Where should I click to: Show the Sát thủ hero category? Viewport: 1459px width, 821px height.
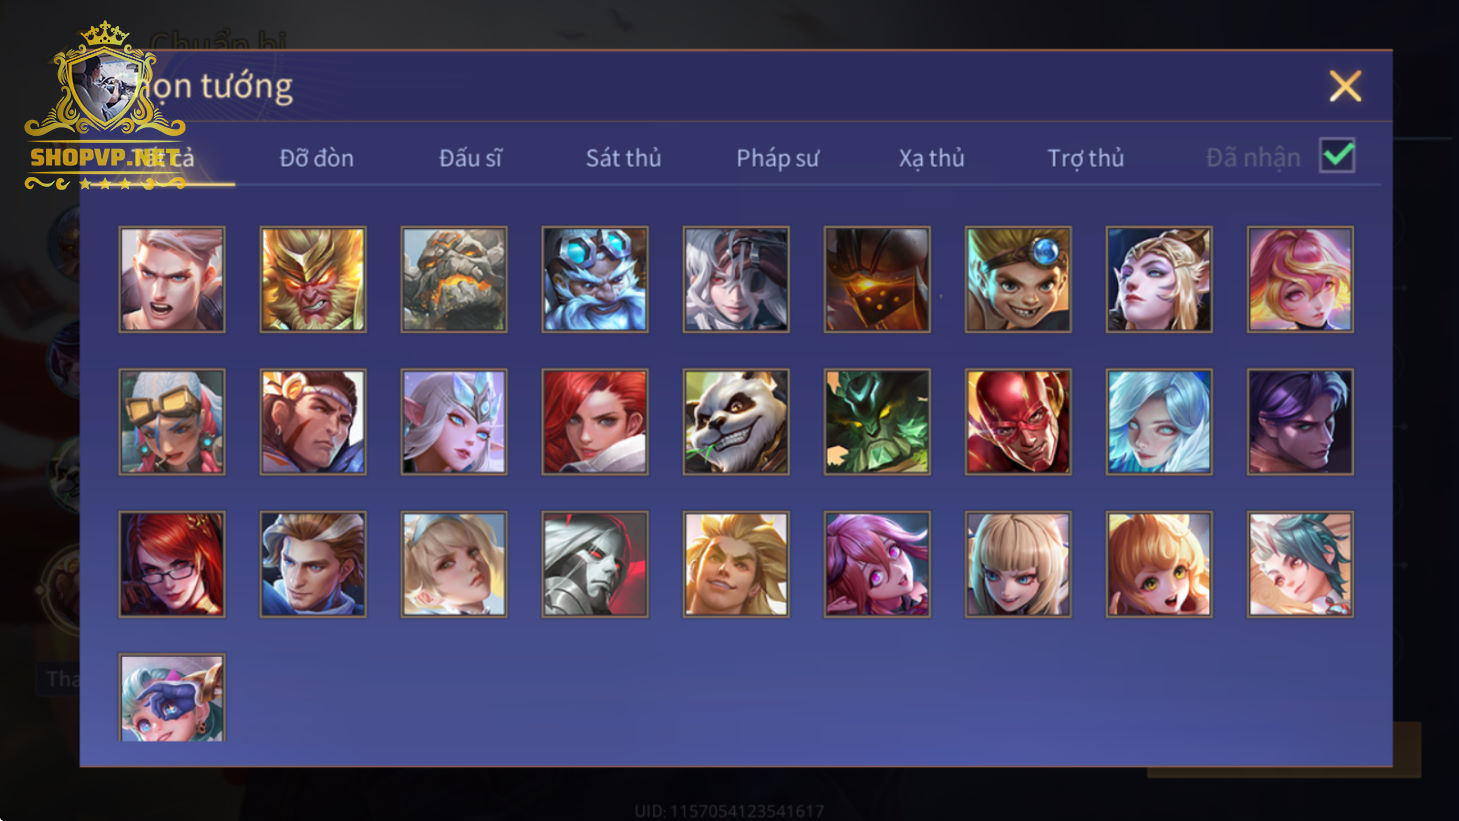(623, 158)
